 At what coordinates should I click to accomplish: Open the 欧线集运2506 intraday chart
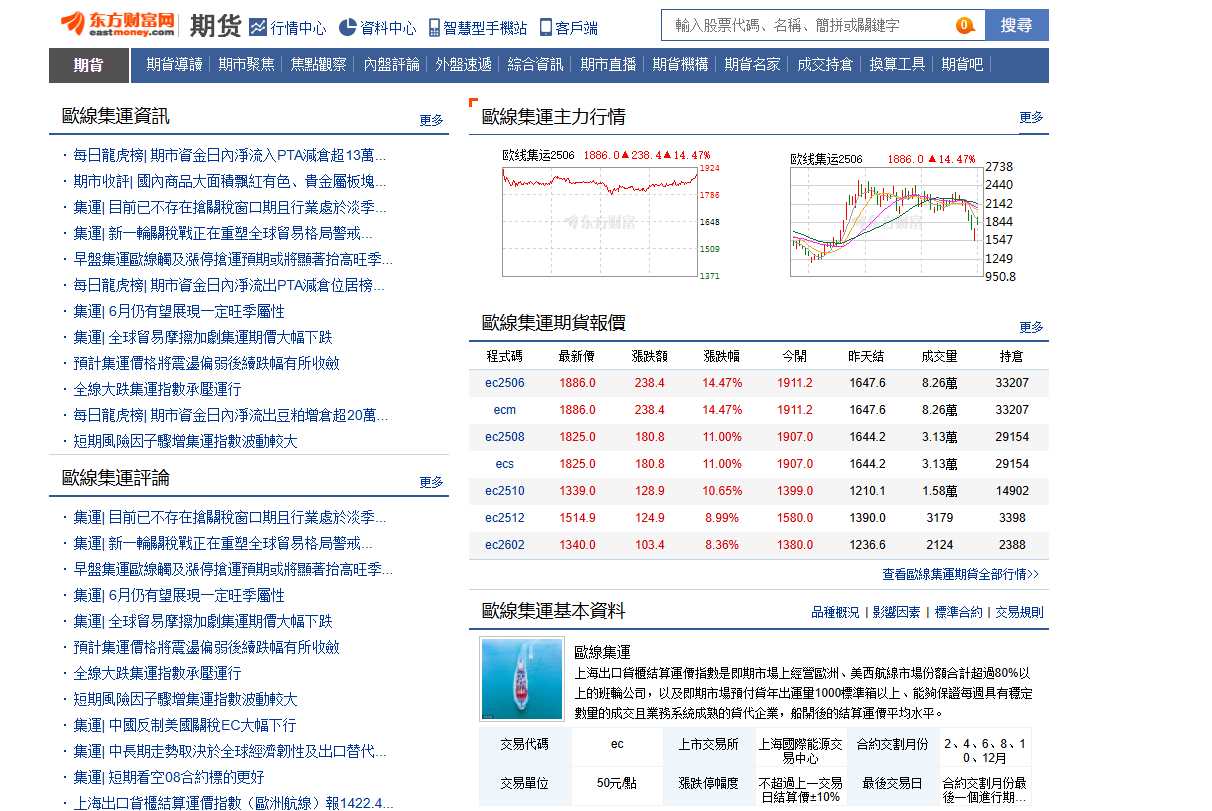pos(612,215)
